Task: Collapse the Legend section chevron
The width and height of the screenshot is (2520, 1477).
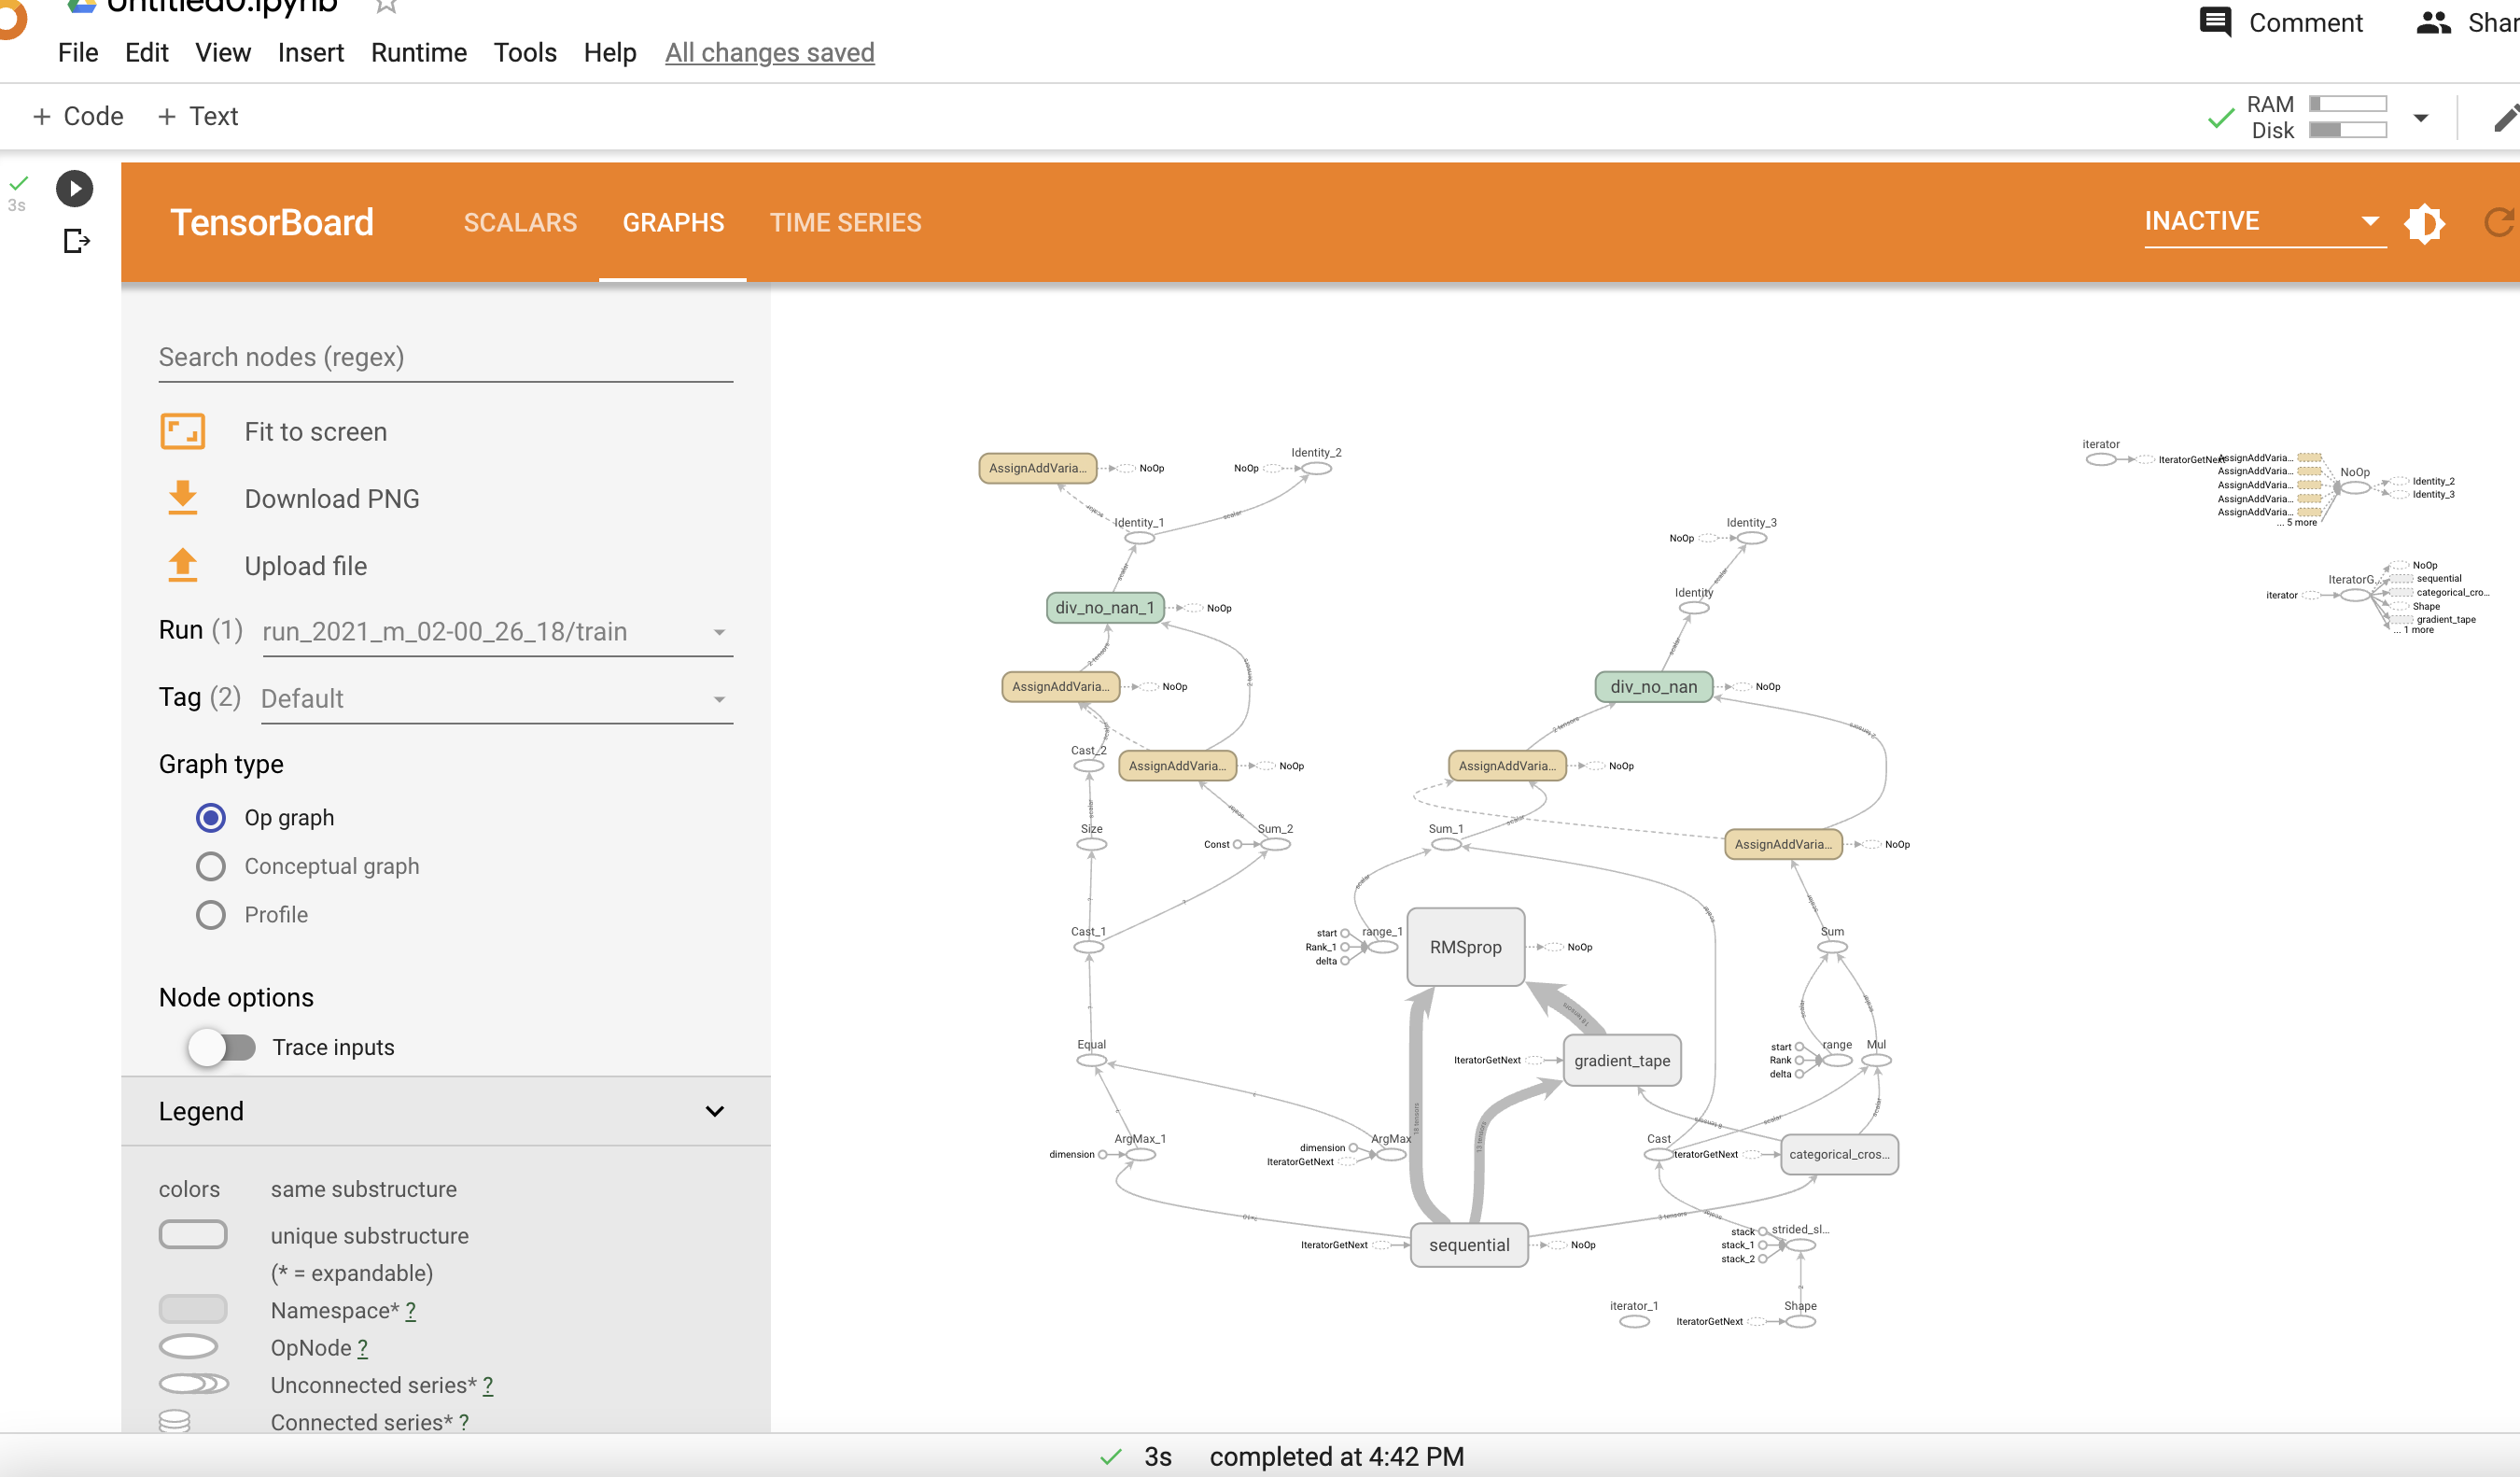Action: 714,1111
